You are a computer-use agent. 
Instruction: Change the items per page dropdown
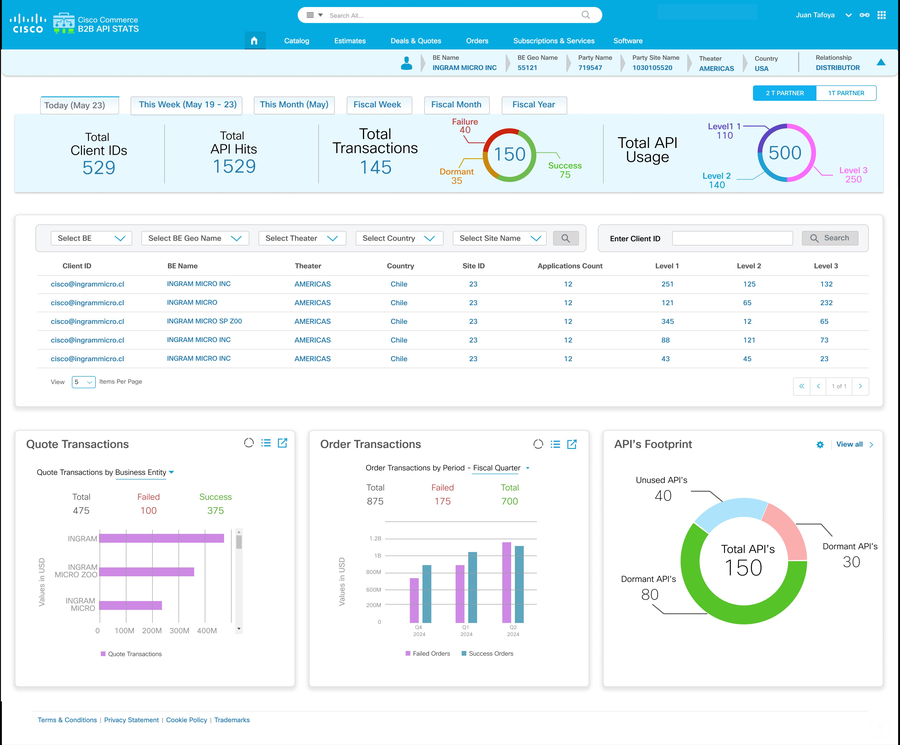(83, 382)
